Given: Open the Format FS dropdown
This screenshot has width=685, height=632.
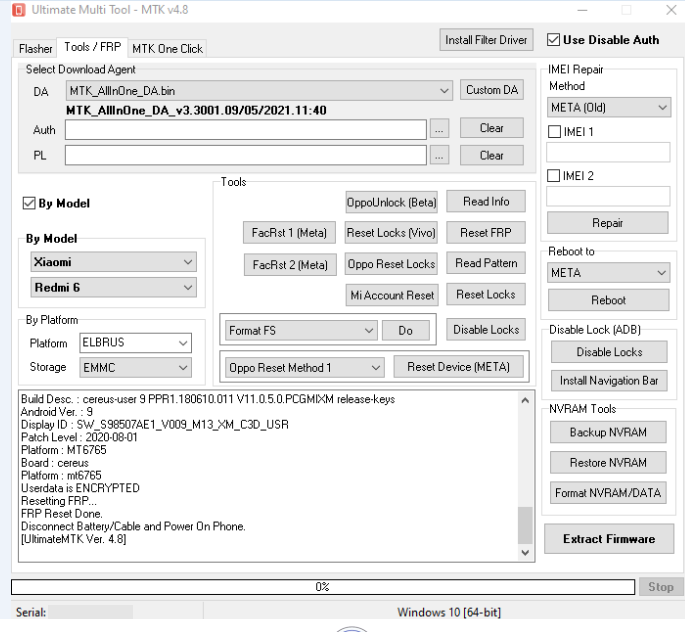Looking at the screenshot, I should 301,331.
